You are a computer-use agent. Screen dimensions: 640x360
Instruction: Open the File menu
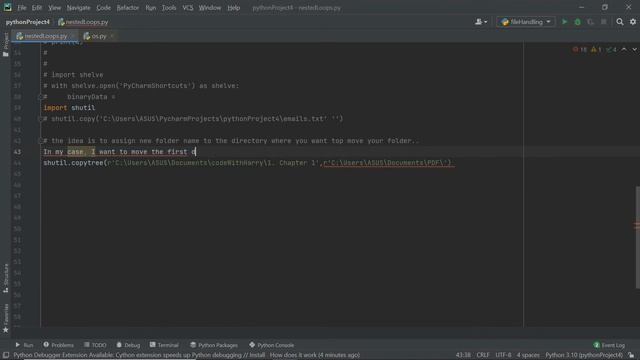point(22,8)
